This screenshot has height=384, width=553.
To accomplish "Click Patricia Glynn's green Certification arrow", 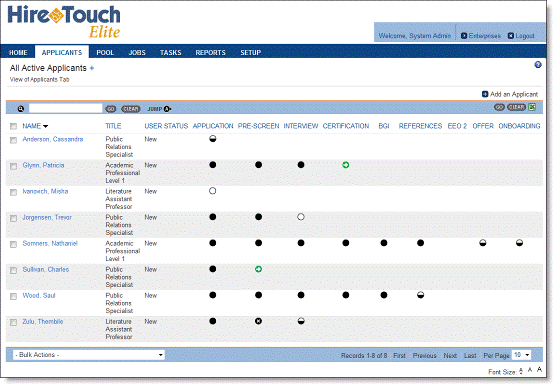I will [x=346, y=165].
